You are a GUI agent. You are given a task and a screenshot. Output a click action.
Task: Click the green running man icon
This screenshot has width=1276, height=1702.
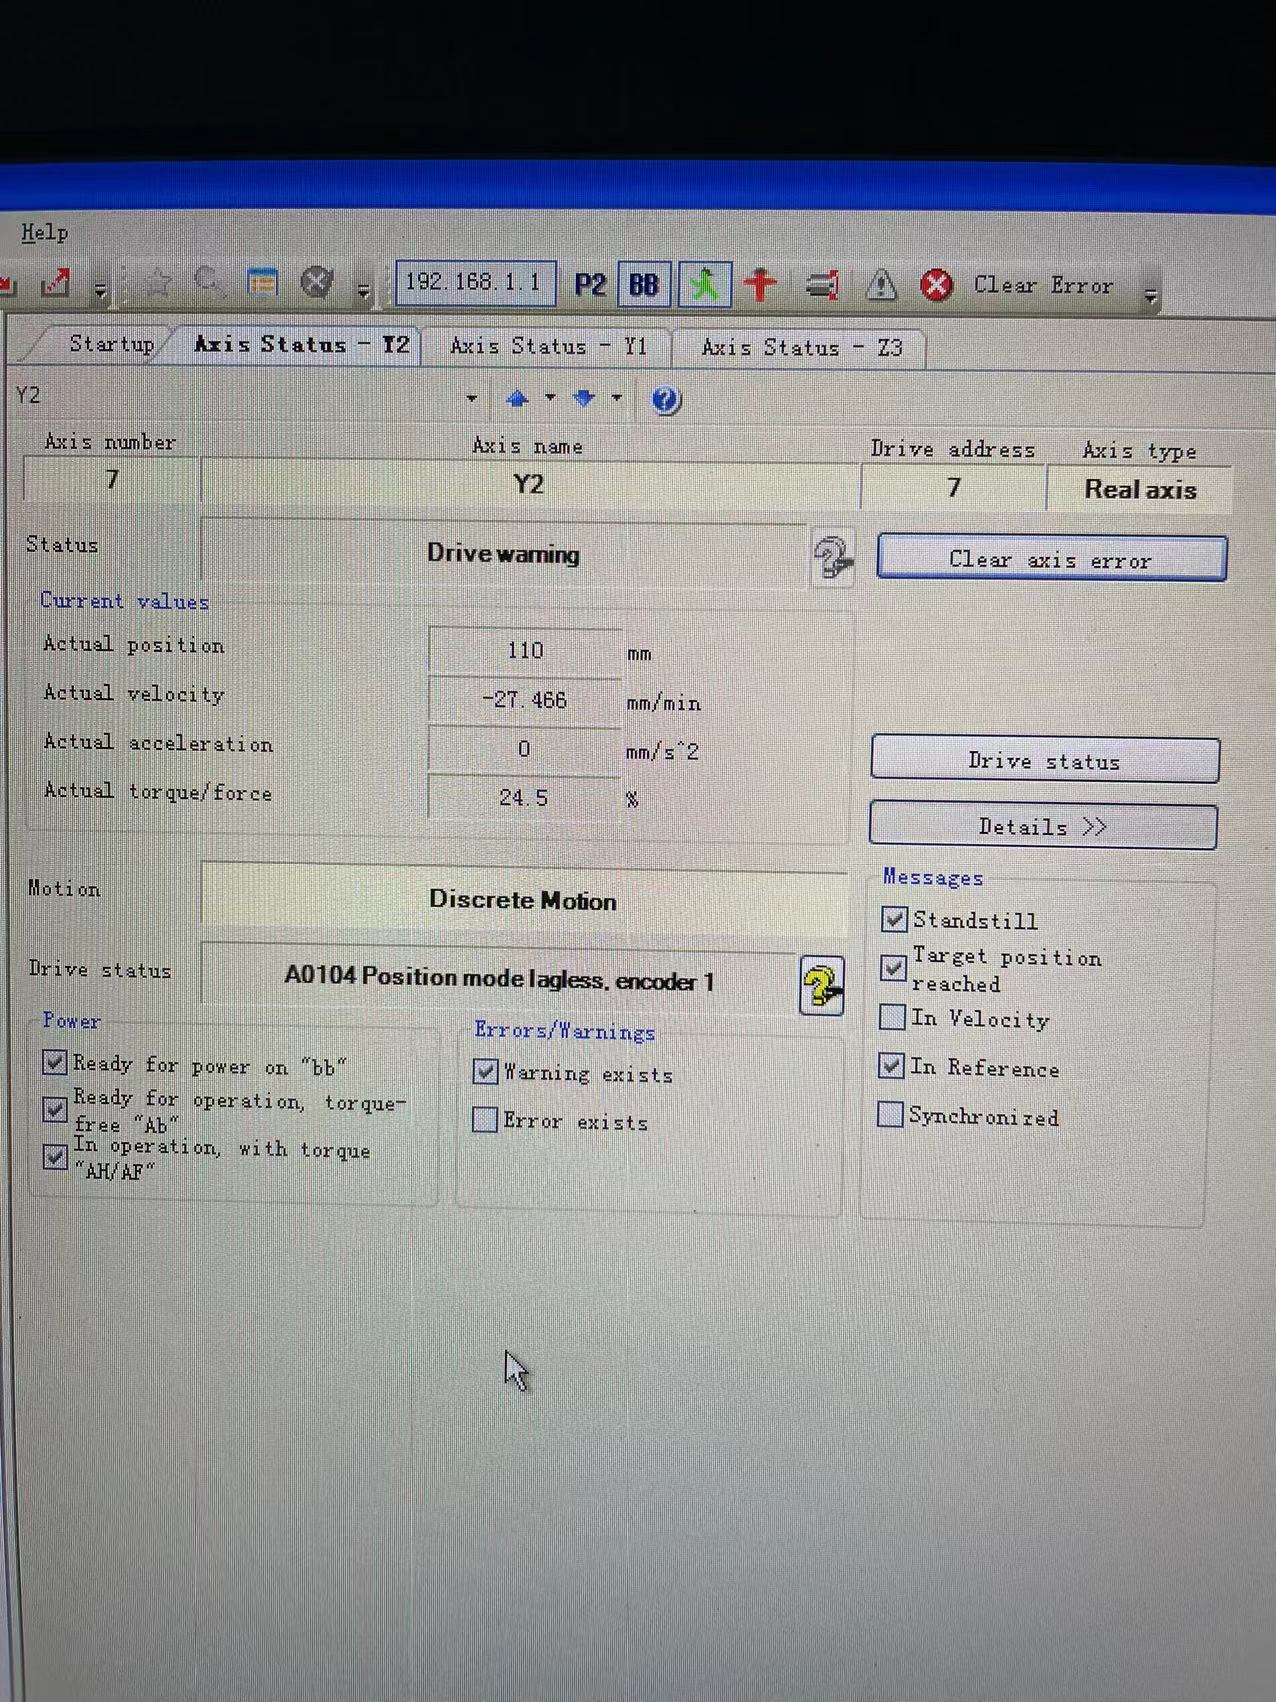(x=705, y=285)
